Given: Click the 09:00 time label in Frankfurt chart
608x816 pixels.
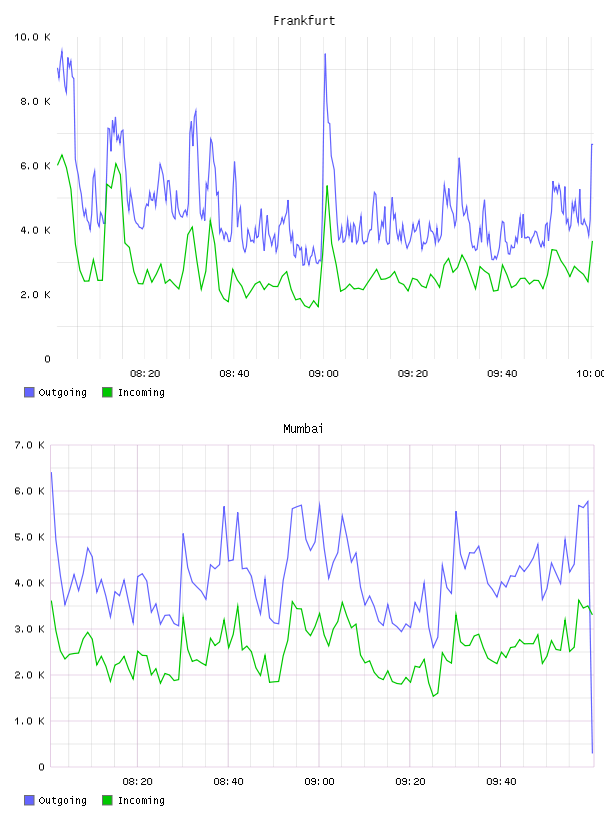Looking at the screenshot, I should [x=323, y=374].
